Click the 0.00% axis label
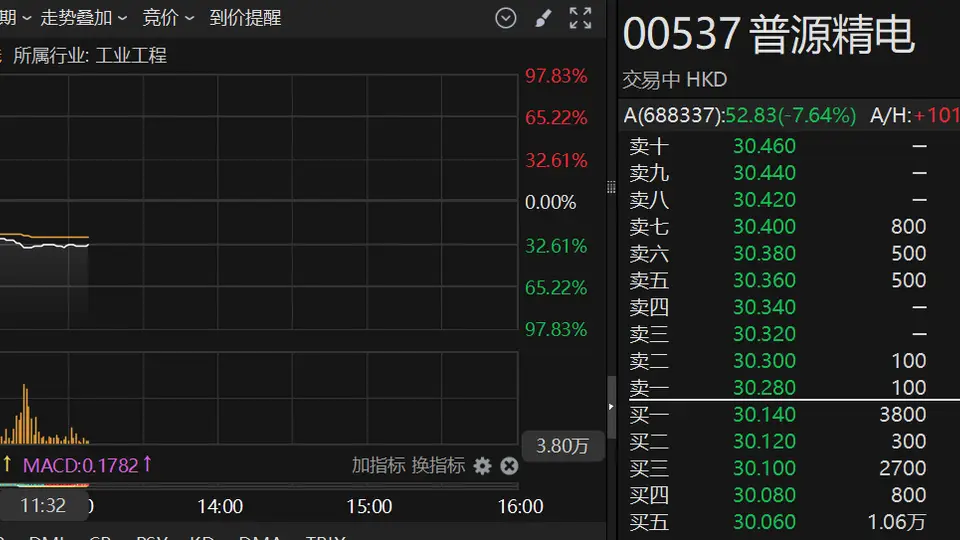The width and height of the screenshot is (960, 540). pos(550,202)
